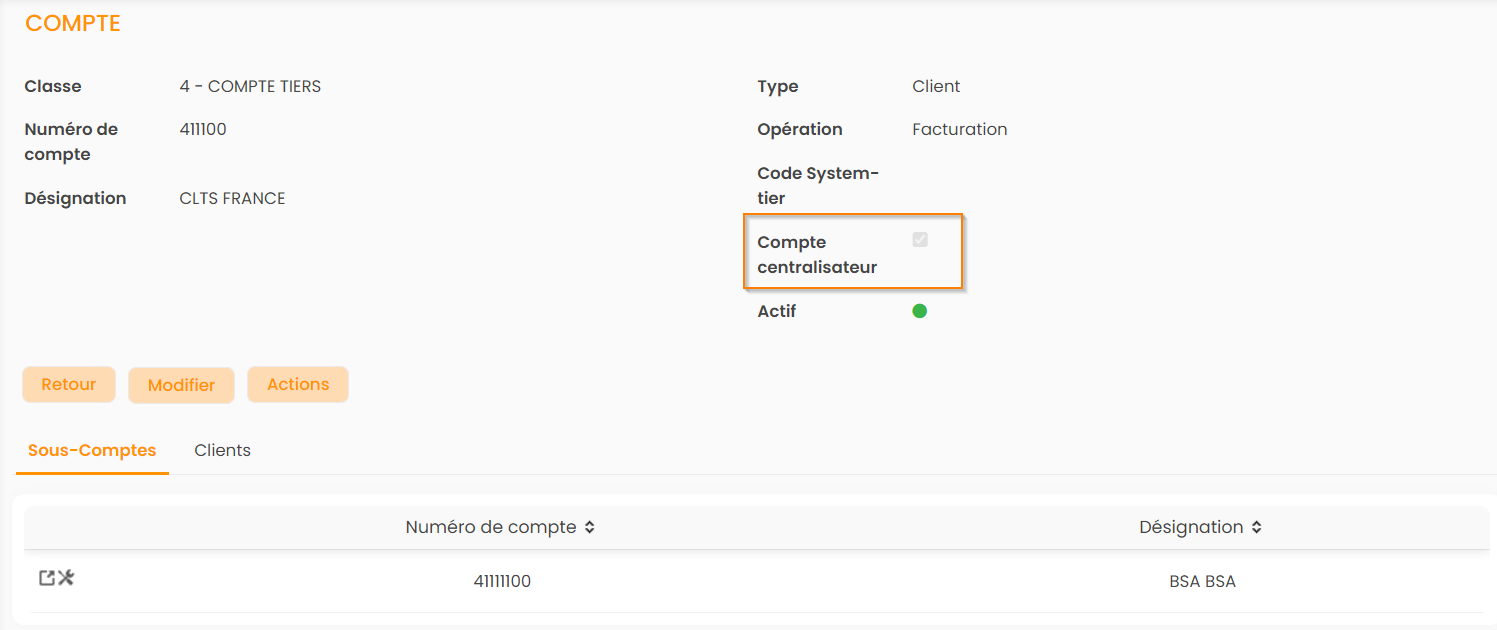Open sub-account 41111100 with the external-link icon
The image size is (1497, 630).
pyautogui.click(x=46, y=578)
